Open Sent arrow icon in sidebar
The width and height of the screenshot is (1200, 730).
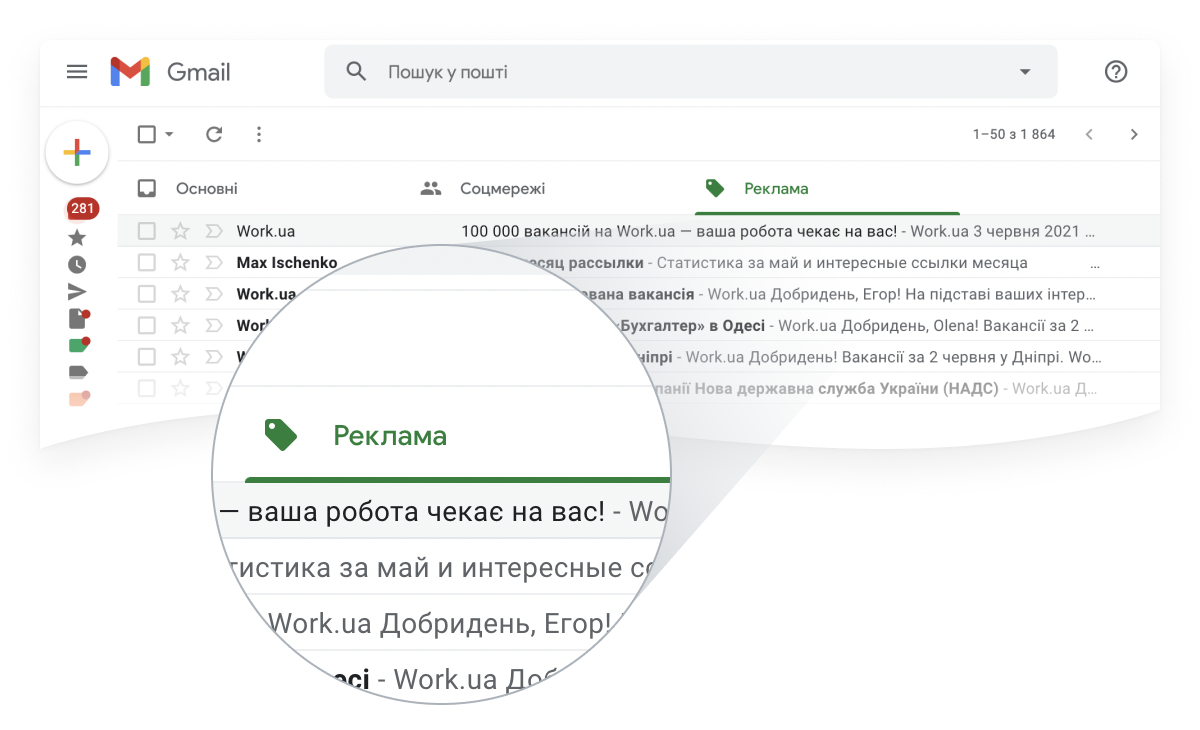point(77,292)
